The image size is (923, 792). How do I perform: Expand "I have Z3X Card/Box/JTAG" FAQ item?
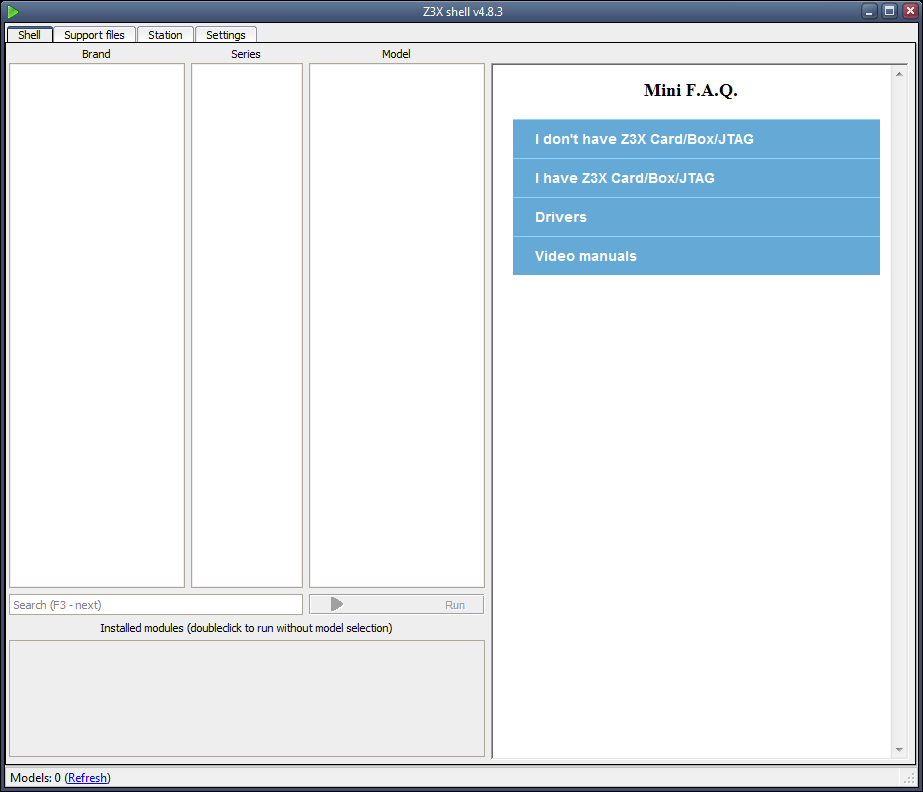pos(696,178)
